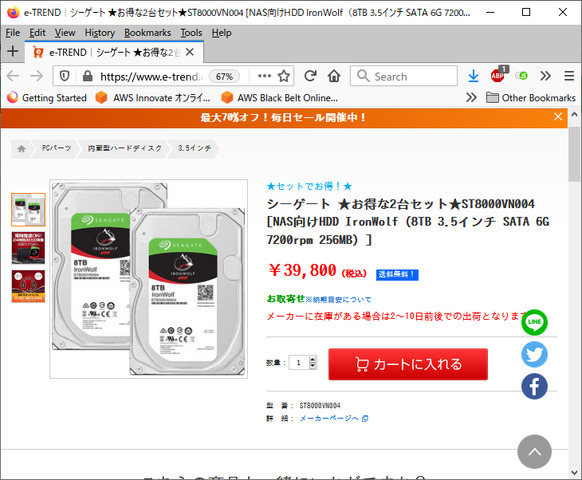Click カートに入れる add to cart button
Screen dimensions: 582x480
pyautogui.click(x=408, y=364)
